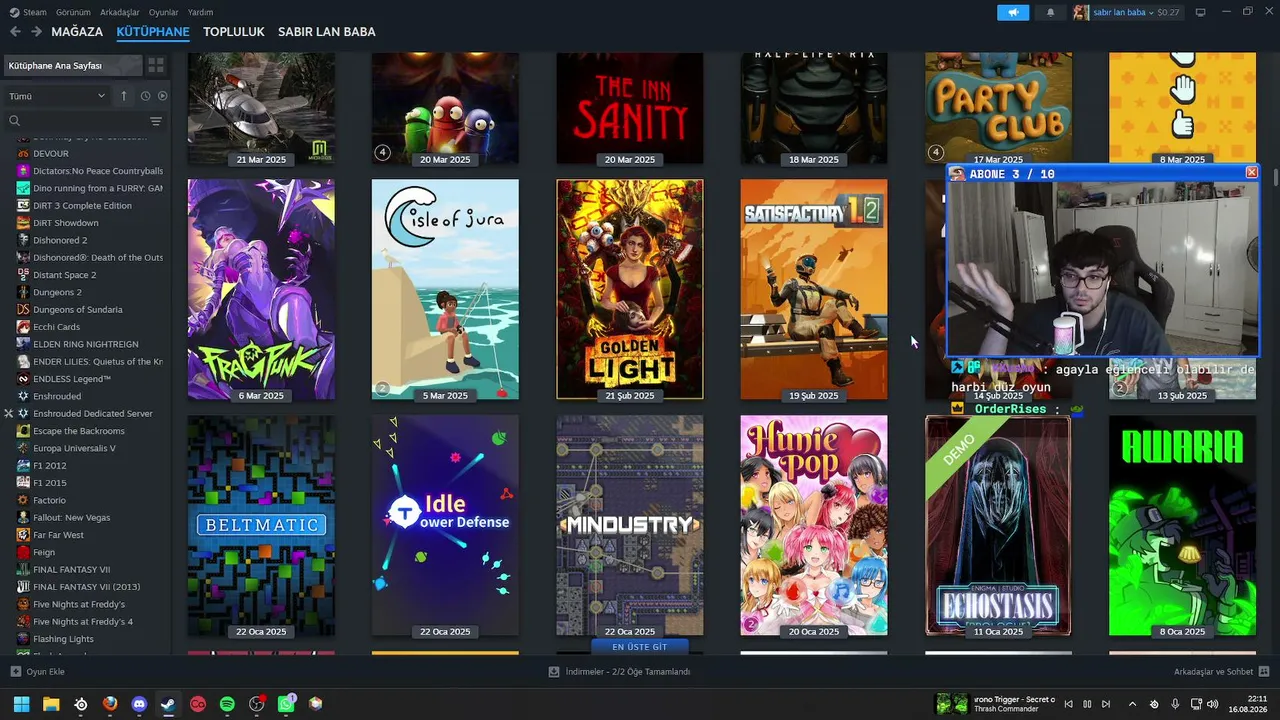
Task: Open the Steam menu
Action: (x=28, y=12)
